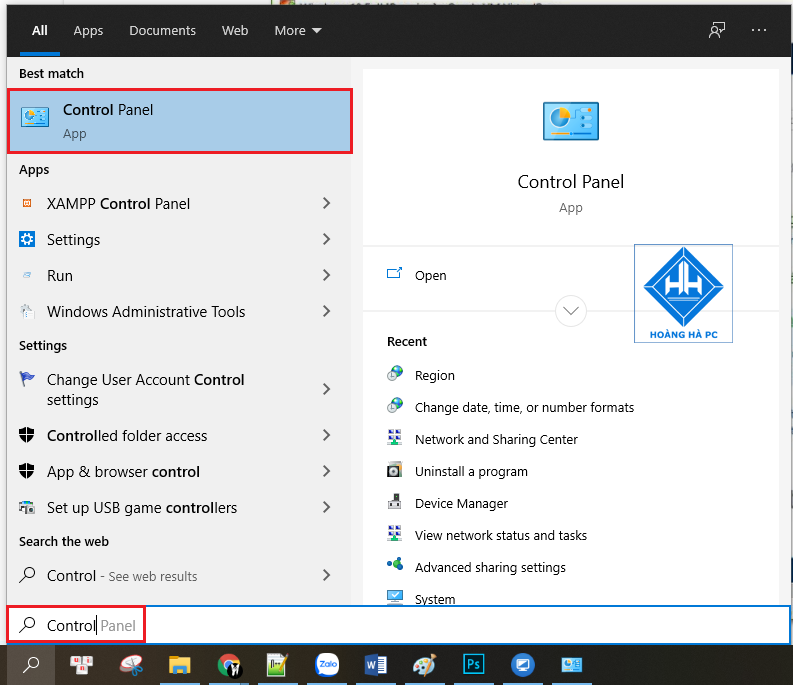Click the taskbar search magnifier button
Screen dimensions: 793x685
click(31, 665)
